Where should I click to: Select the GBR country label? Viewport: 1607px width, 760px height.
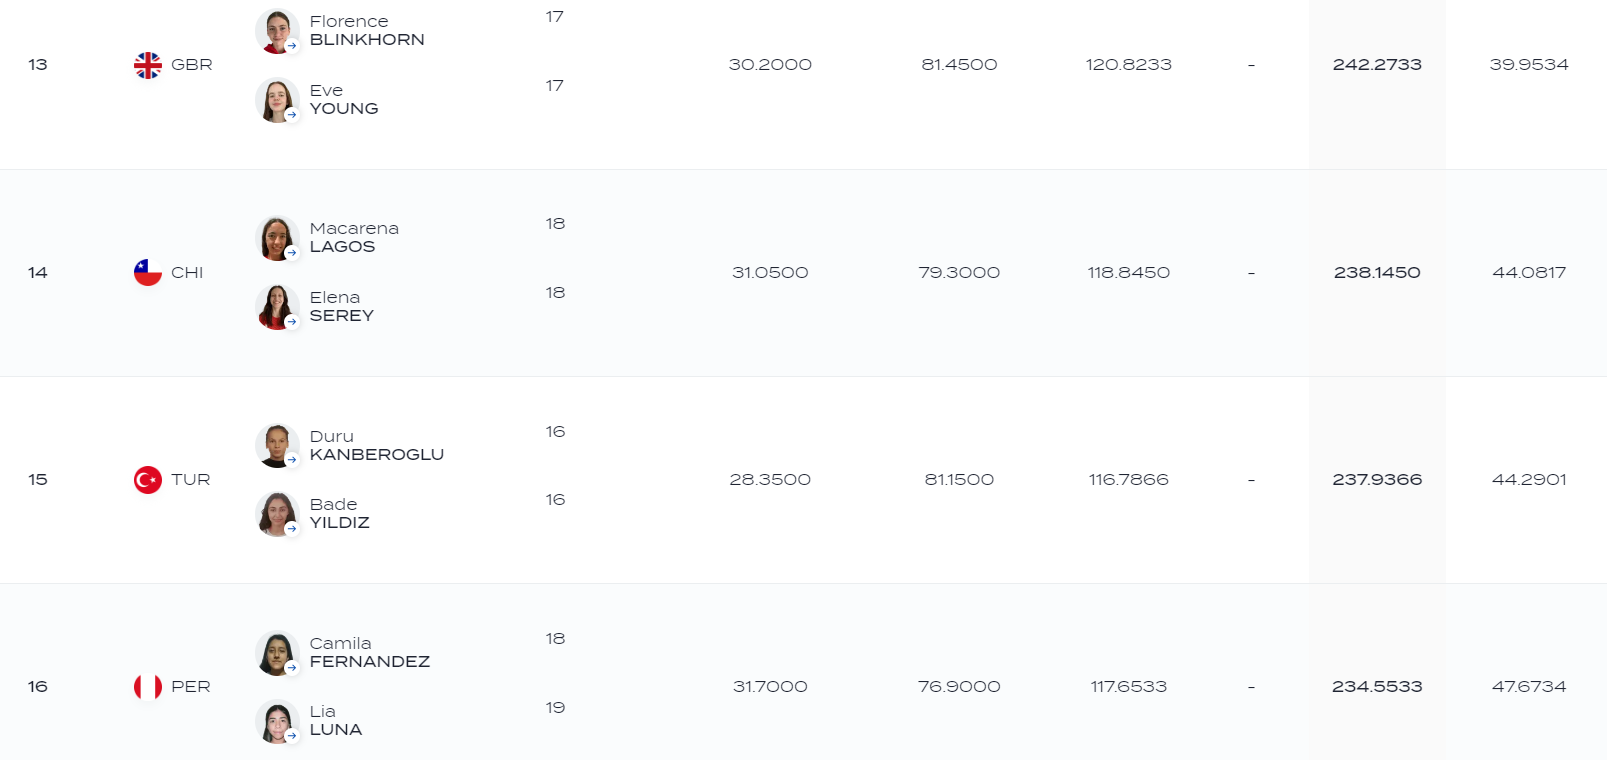(x=192, y=65)
